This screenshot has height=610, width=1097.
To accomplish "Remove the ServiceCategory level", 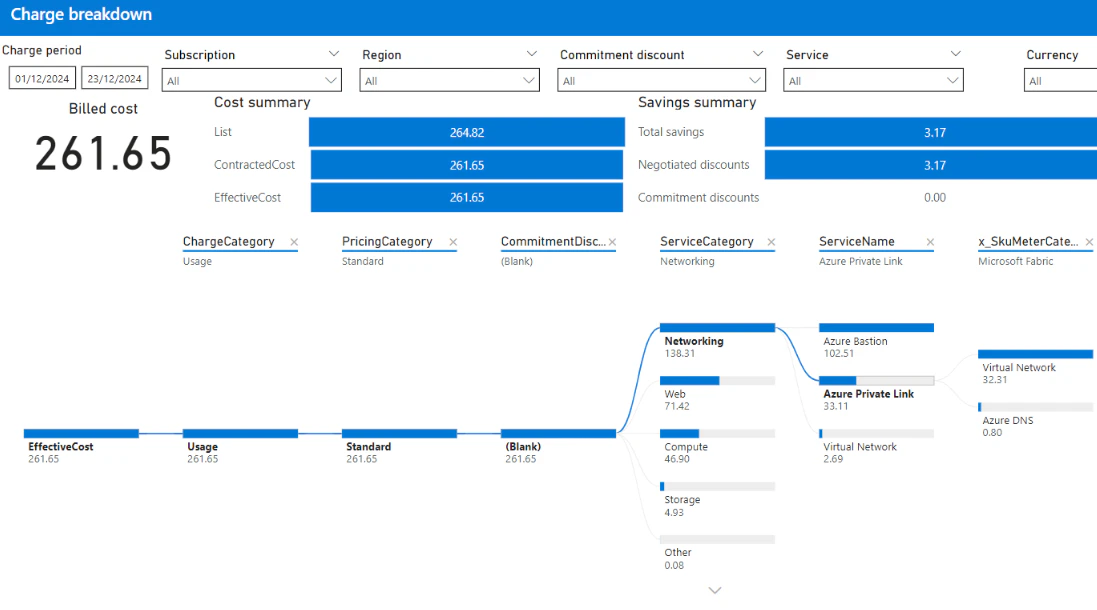I will (x=771, y=242).
